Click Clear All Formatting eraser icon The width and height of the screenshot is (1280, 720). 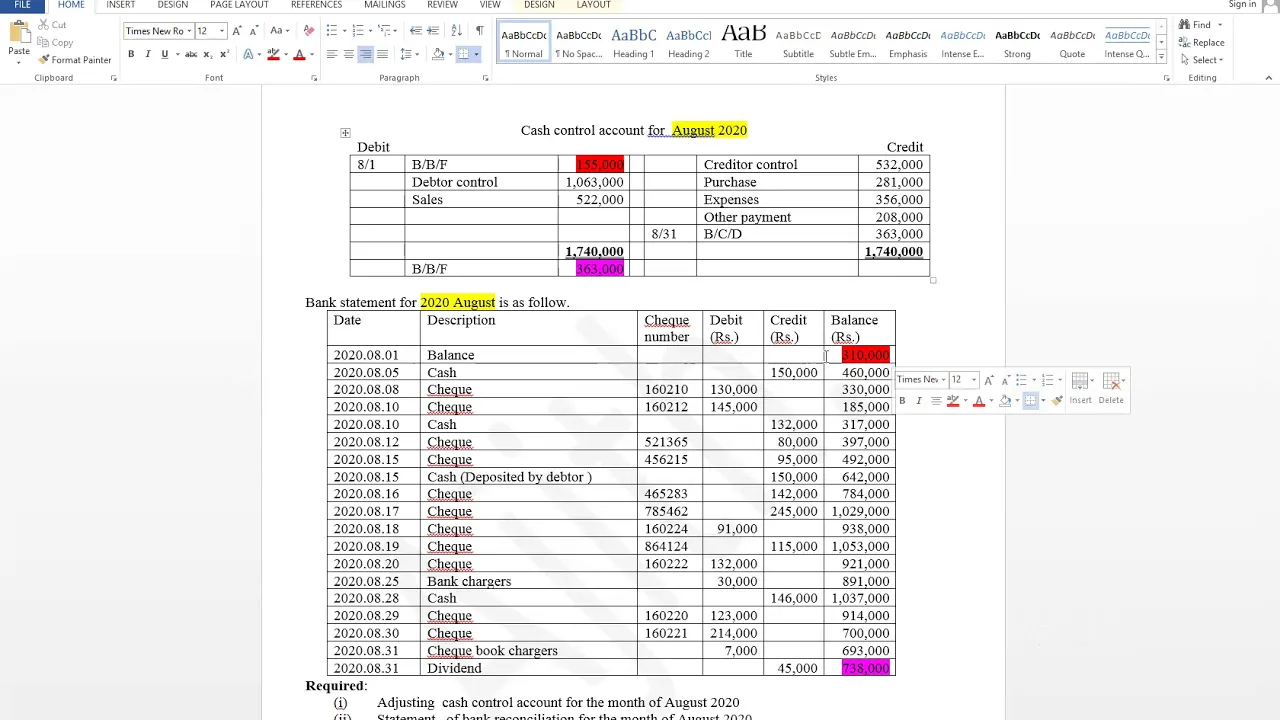pos(308,31)
